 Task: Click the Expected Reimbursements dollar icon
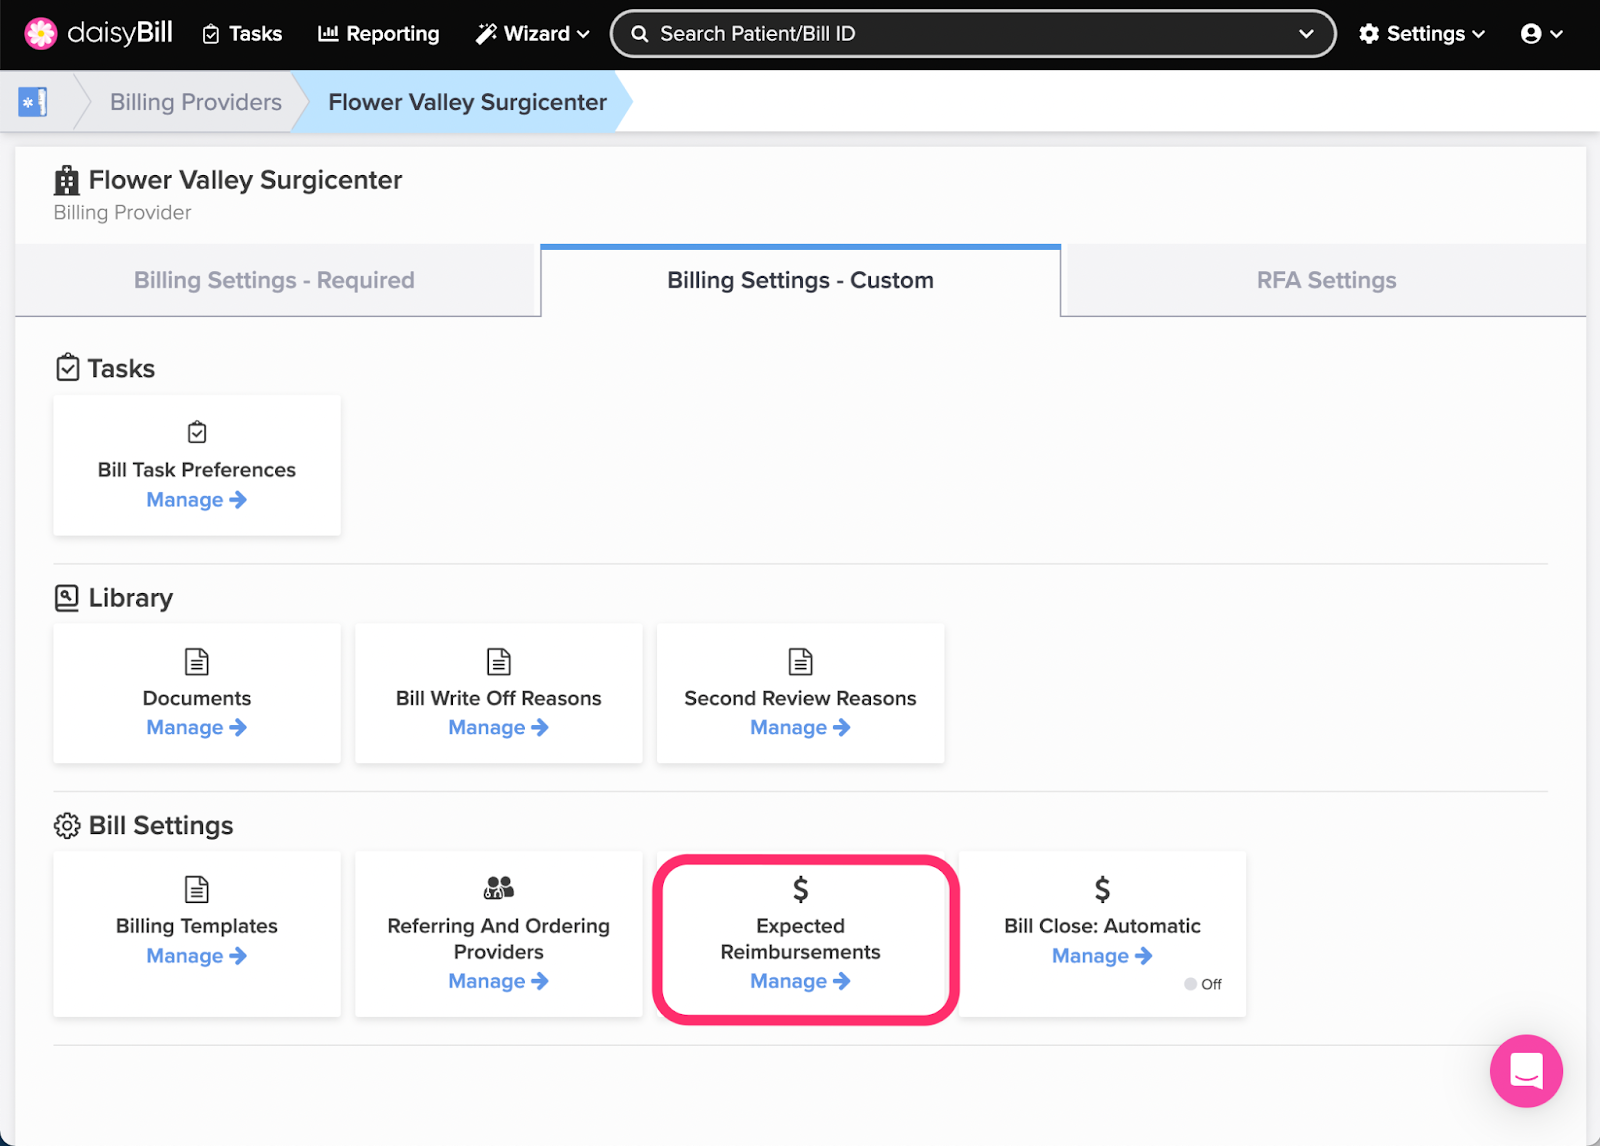click(x=801, y=889)
